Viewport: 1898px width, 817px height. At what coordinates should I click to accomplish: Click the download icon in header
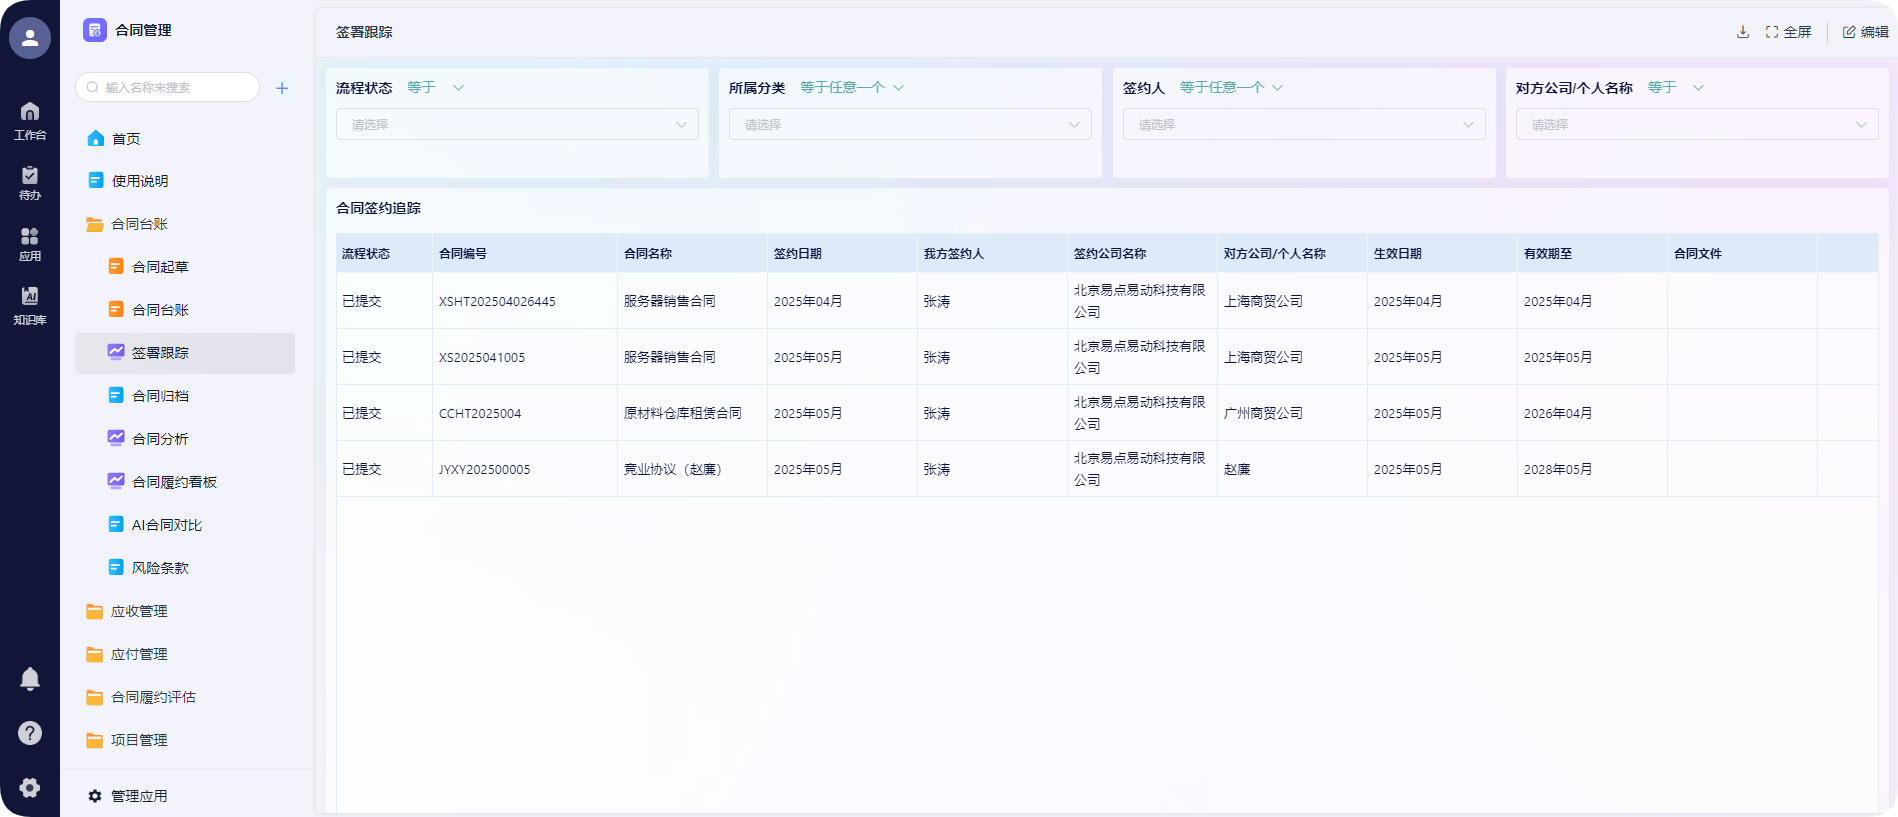(1742, 32)
